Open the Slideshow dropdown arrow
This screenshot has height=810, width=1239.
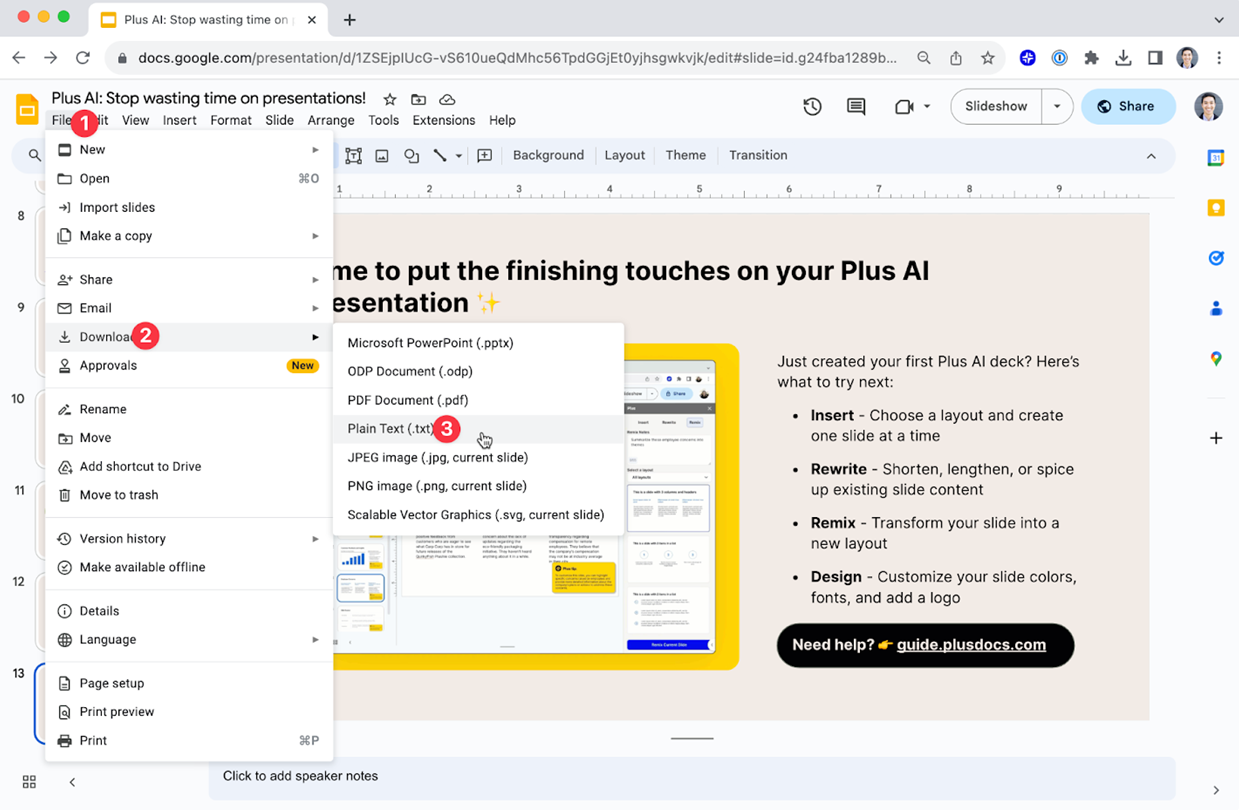click(1057, 105)
